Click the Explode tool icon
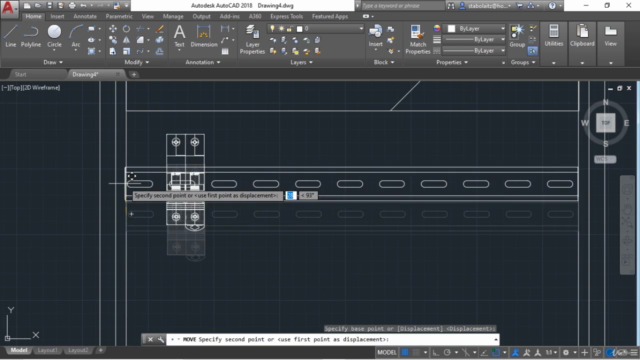Screen dimensions: 640x360 coord(160,40)
